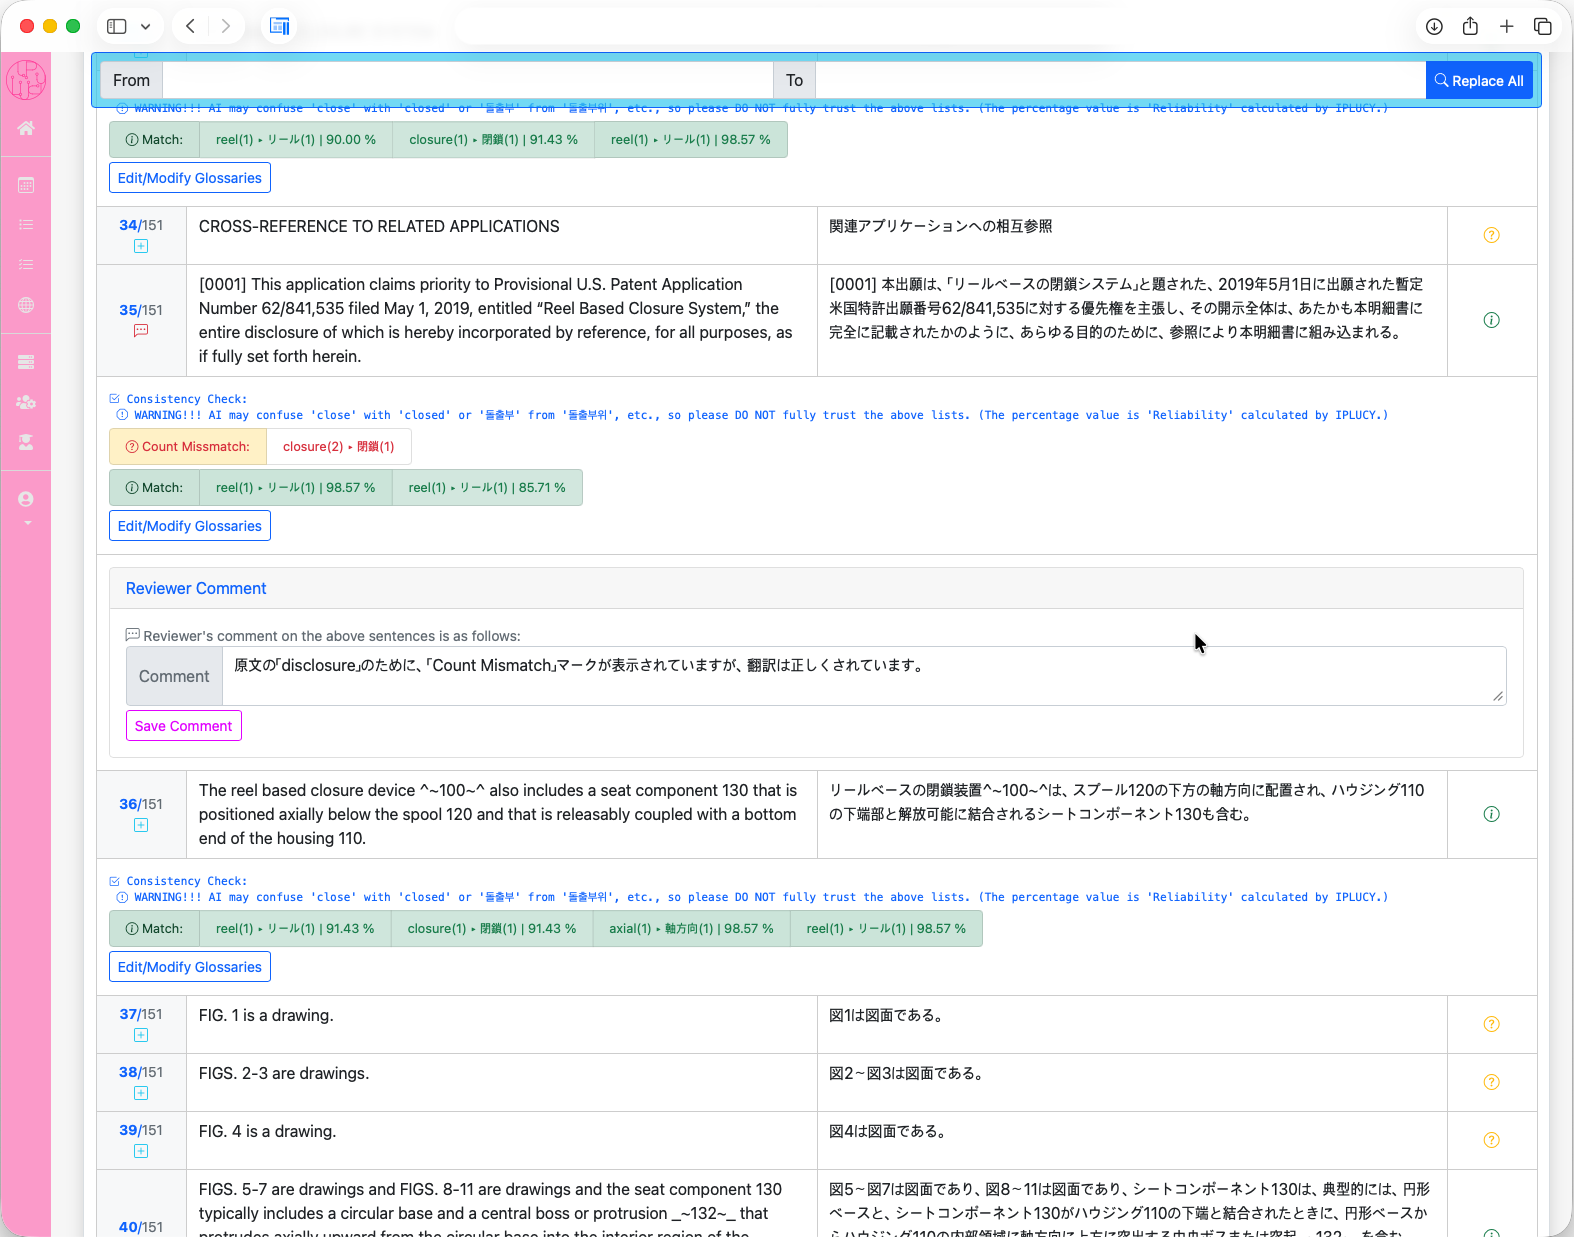Expand segment 37 with plus icon

point(141,1035)
